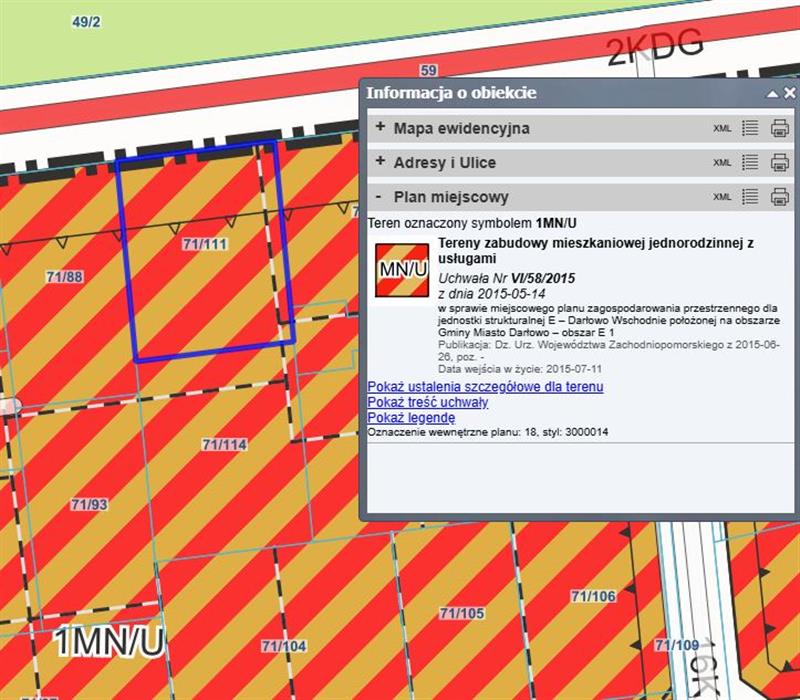Image resolution: width=800 pixels, height=700 pixels.
Task: Select parcel 71/114 on the map
Action: [x=224, y=444]
